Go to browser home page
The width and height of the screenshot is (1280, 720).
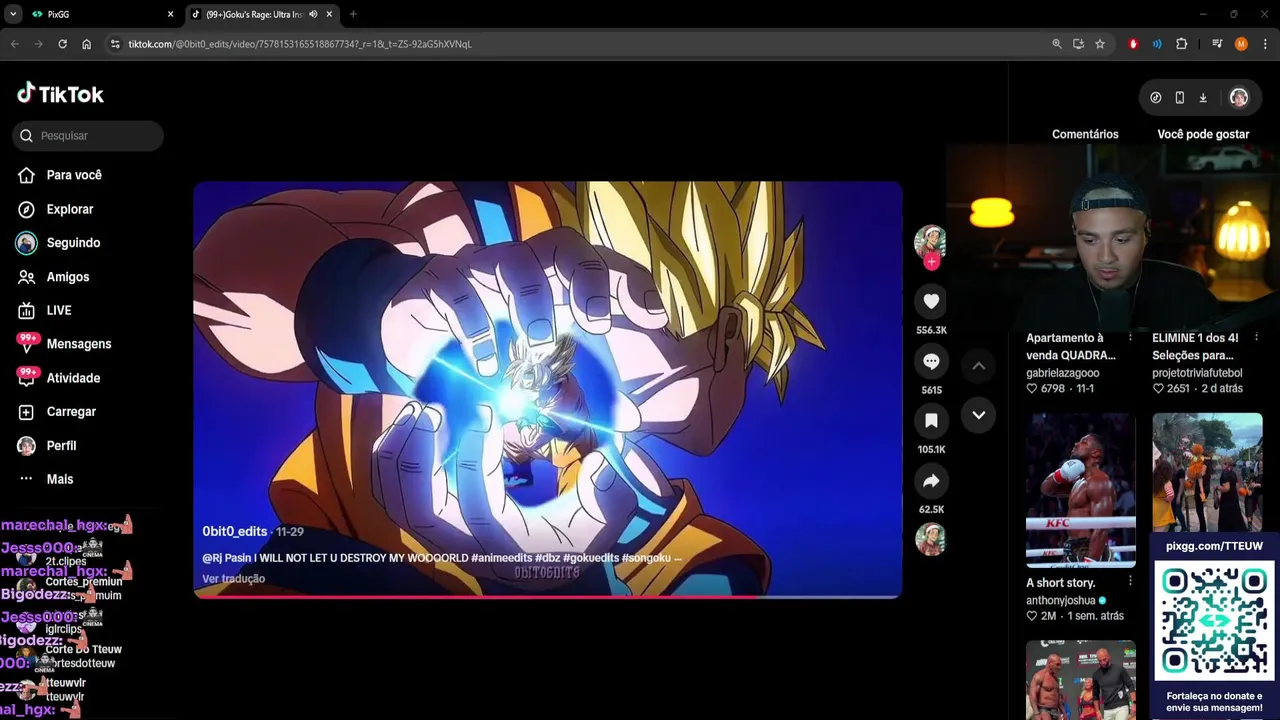(86, 44)
